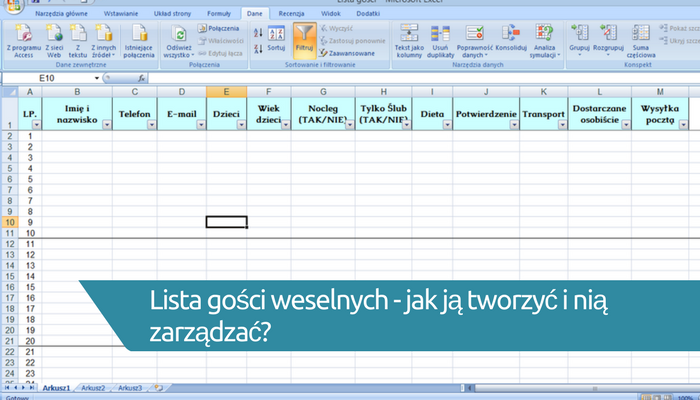Click cell containing LP. number 12

pos(30,255)
